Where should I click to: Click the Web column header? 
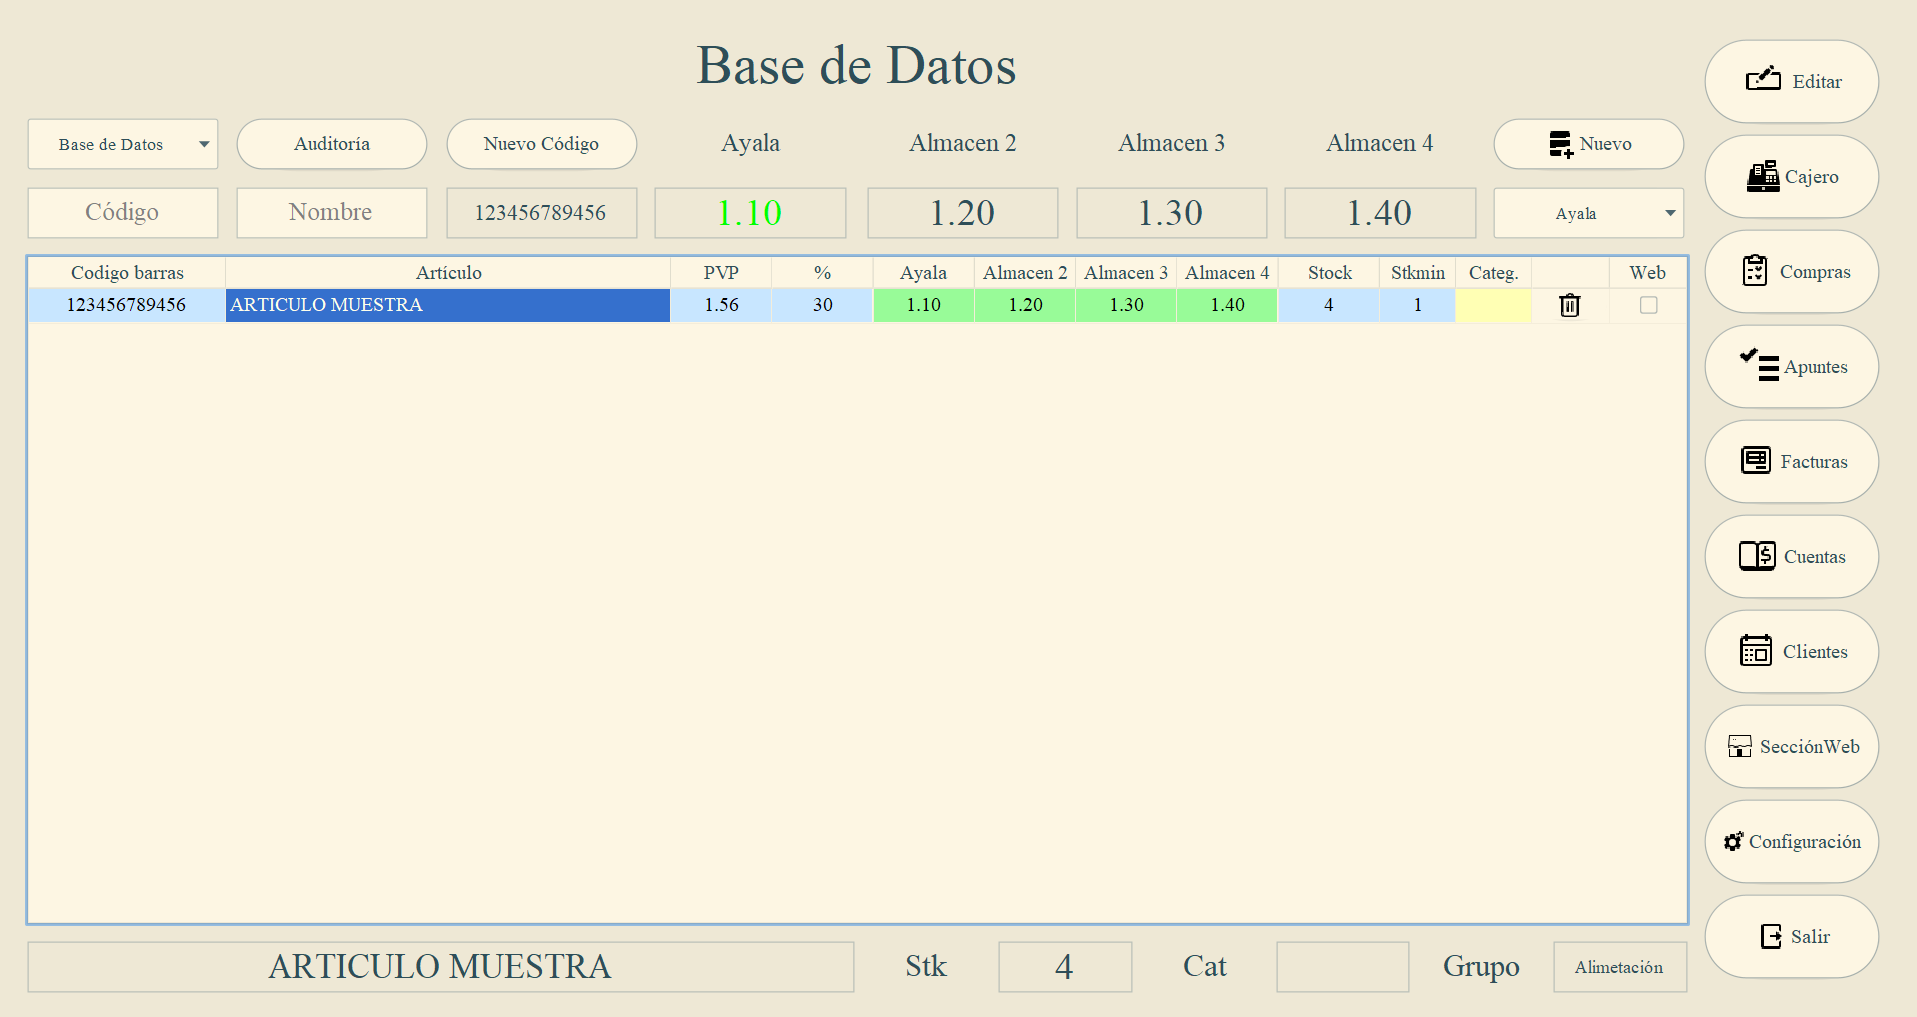1648,273
